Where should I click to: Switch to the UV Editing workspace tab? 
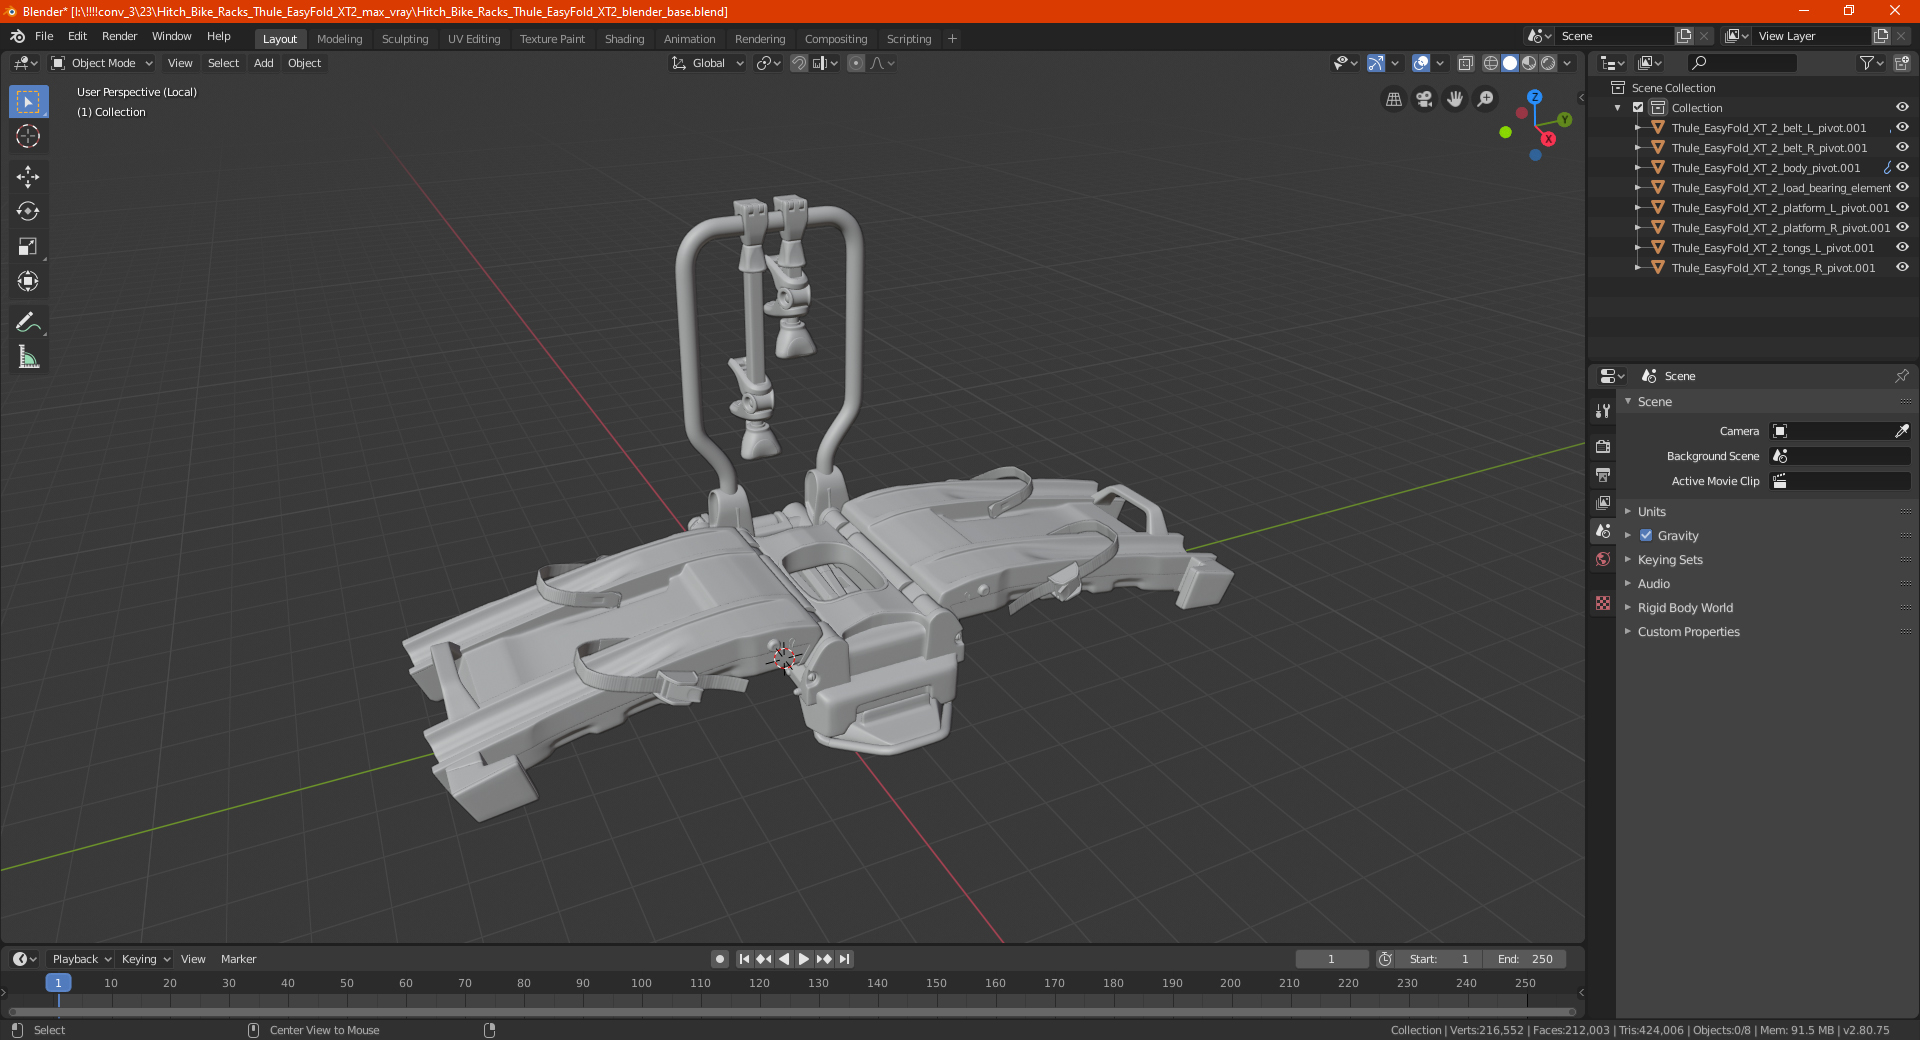[x=474, y=39]
